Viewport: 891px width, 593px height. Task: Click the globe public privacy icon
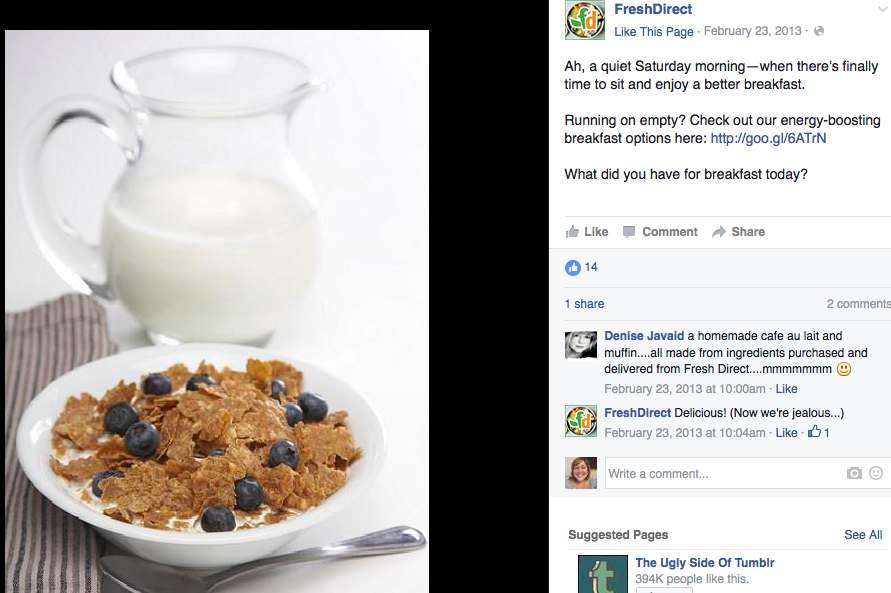pos(819,31)
